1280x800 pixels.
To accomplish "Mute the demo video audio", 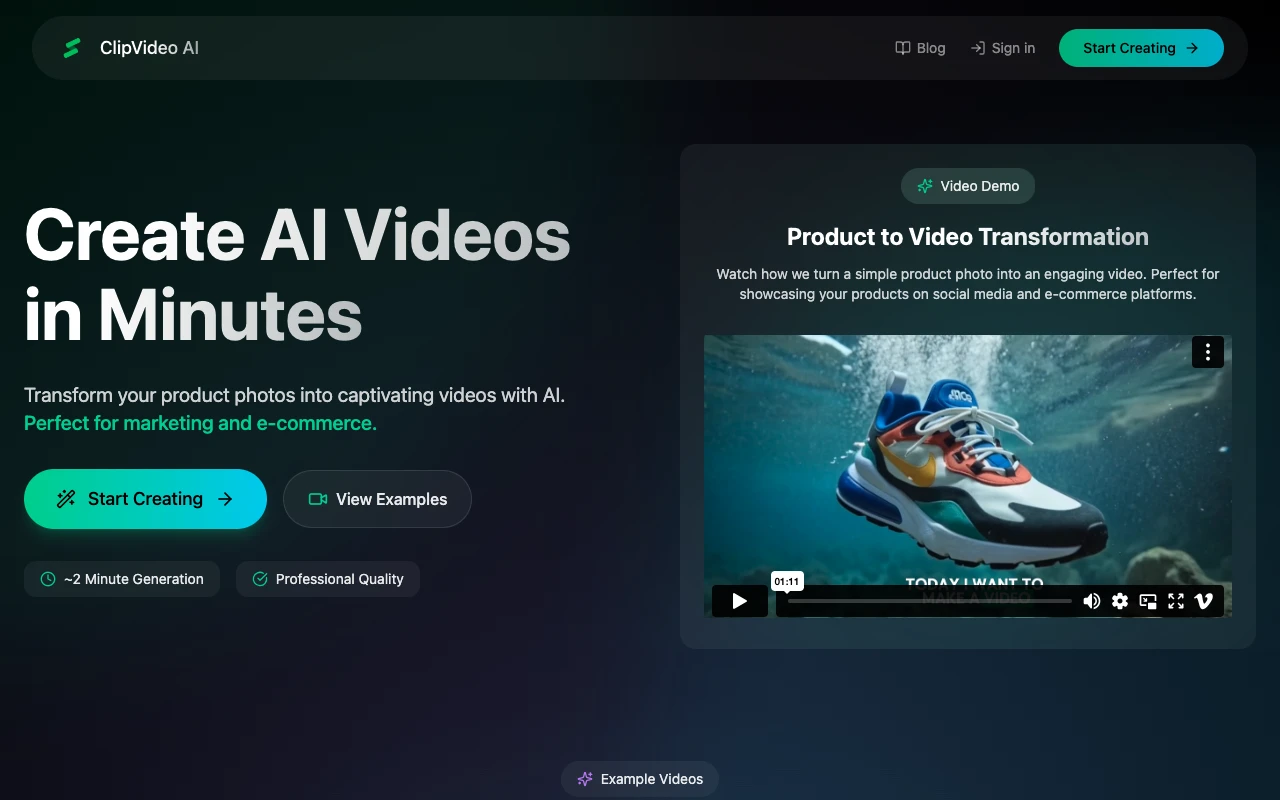I will [1092, 601].
